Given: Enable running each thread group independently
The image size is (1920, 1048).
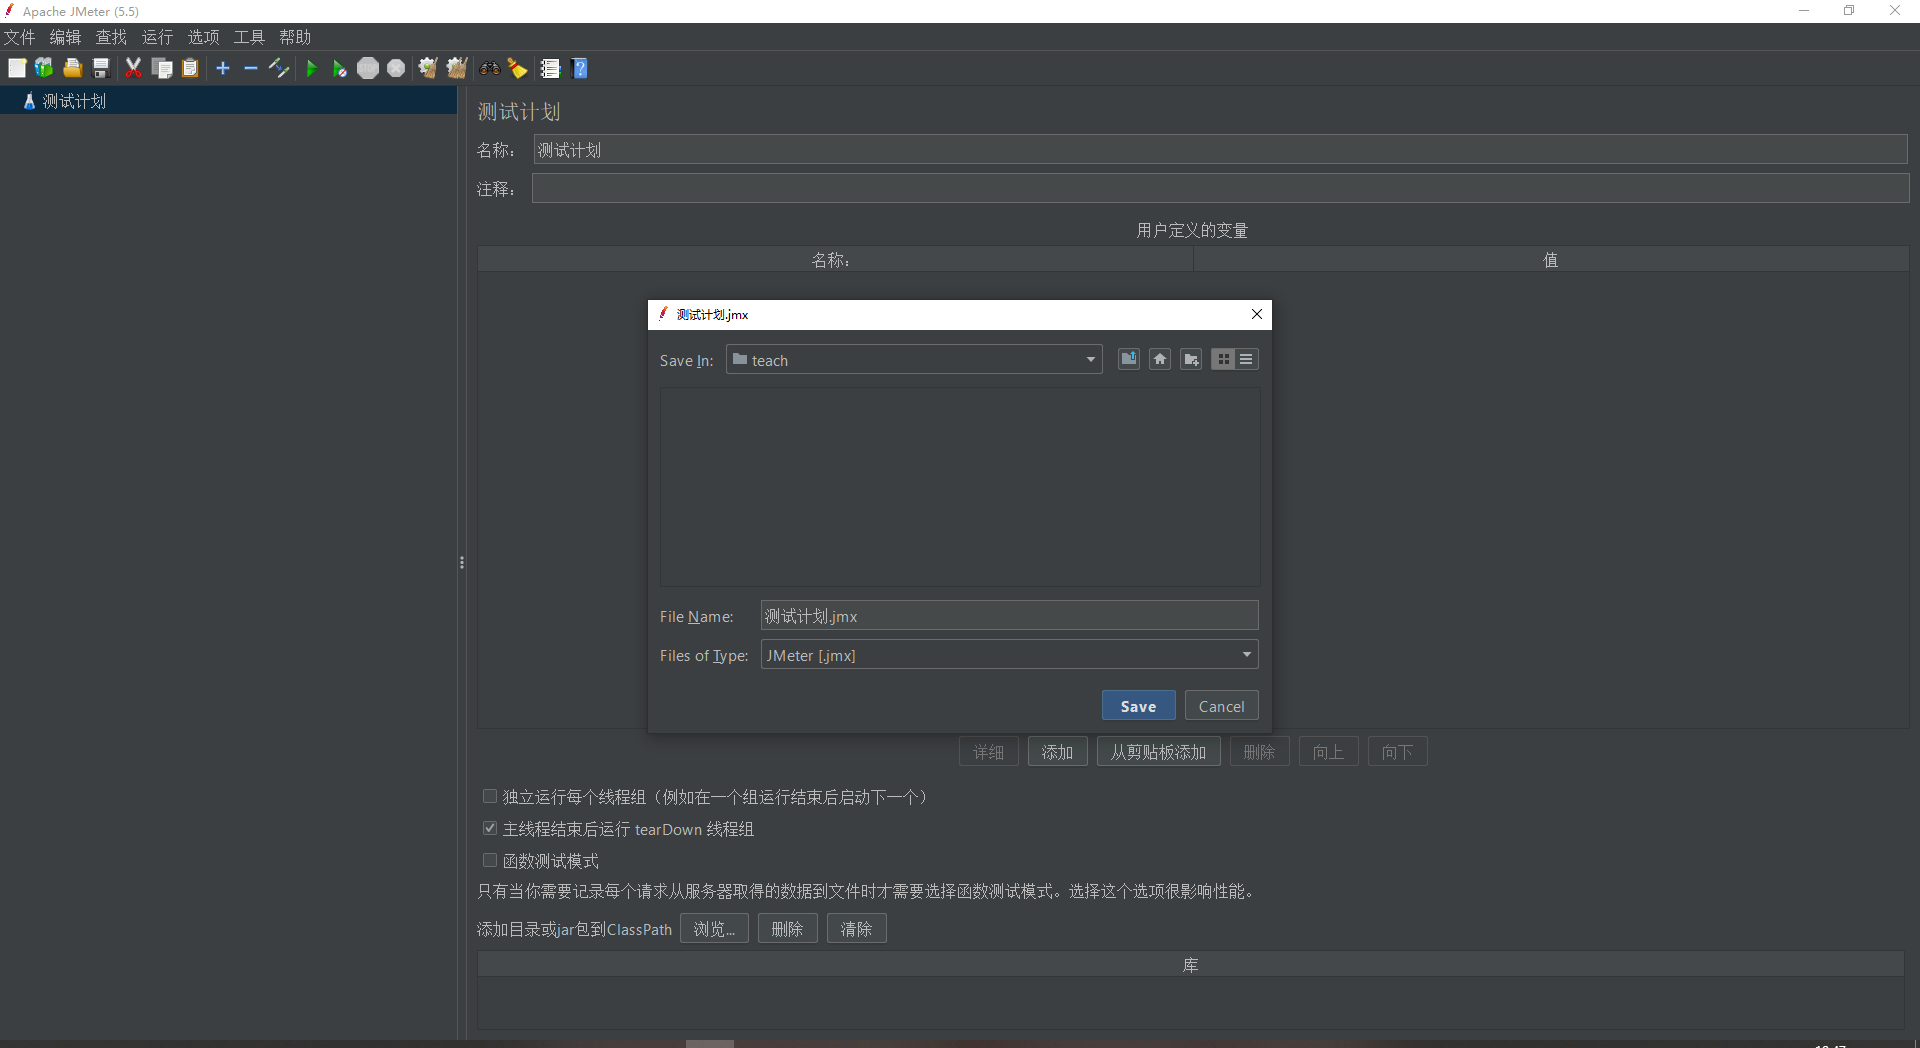Looking at the screenshot, I should click(x=490, y=797).
